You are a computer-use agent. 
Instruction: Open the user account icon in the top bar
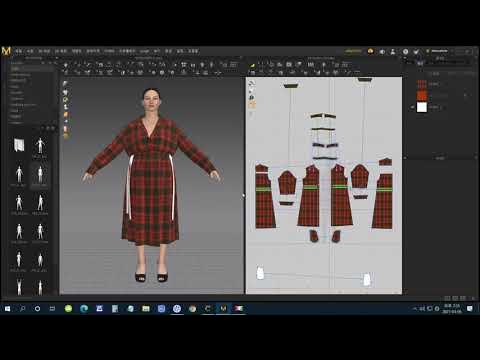click(x=393, y=51)
